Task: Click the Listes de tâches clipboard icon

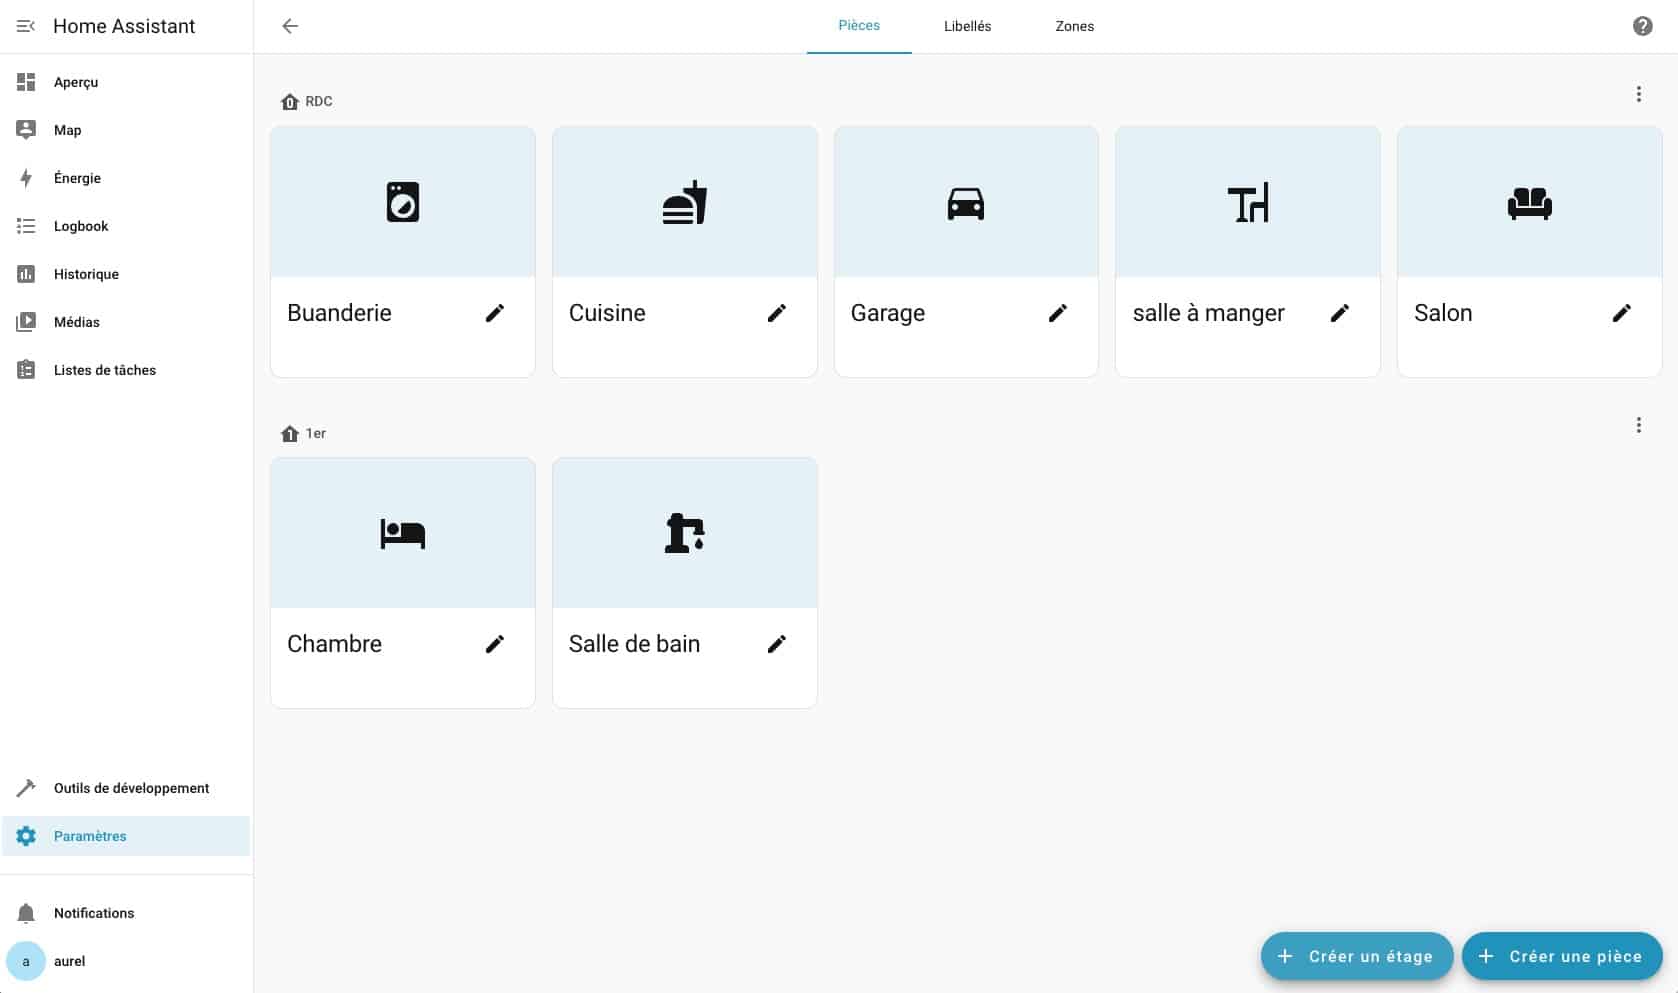Action: pos(26,370)
